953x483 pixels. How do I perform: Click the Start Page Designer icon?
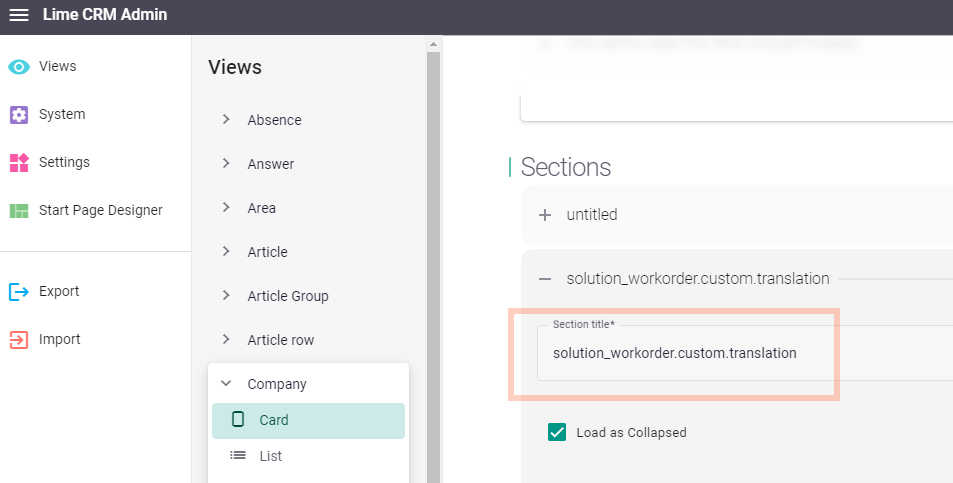tap(19, 211)
